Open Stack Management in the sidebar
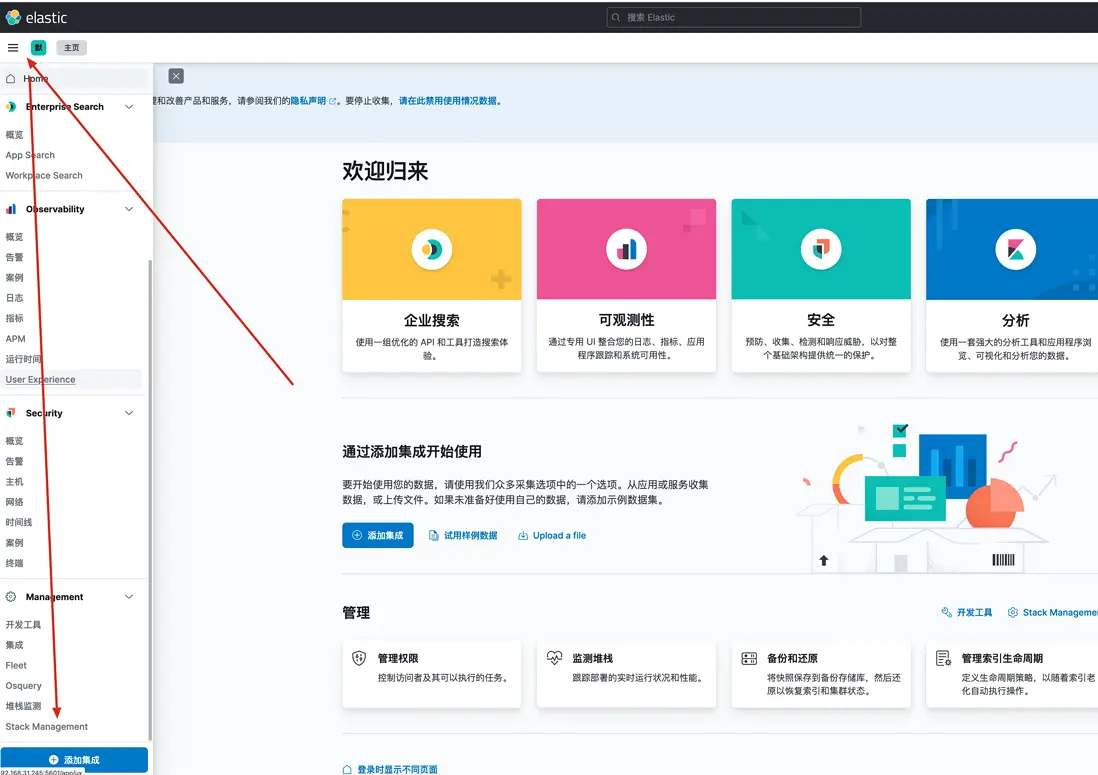Image resolution: width=1098 pixels, height=775 pixels. point(47,727)
